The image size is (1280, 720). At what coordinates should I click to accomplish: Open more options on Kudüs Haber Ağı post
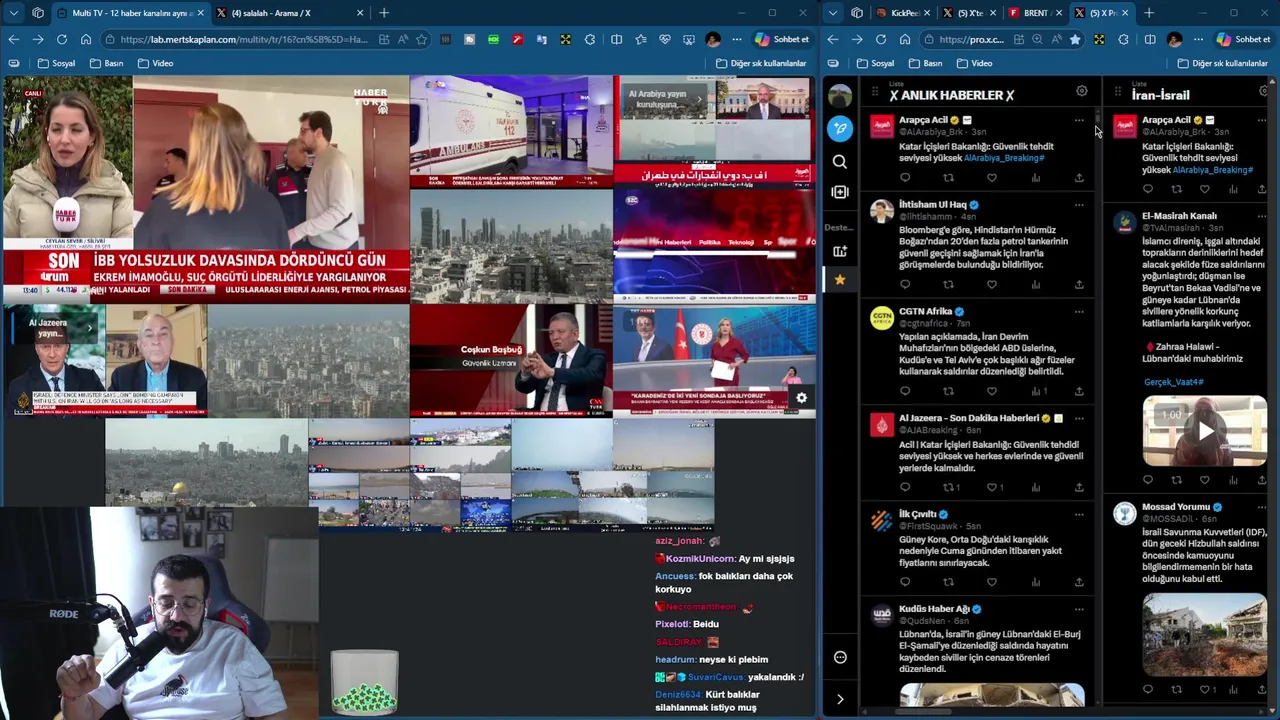tap(1079, 609)
